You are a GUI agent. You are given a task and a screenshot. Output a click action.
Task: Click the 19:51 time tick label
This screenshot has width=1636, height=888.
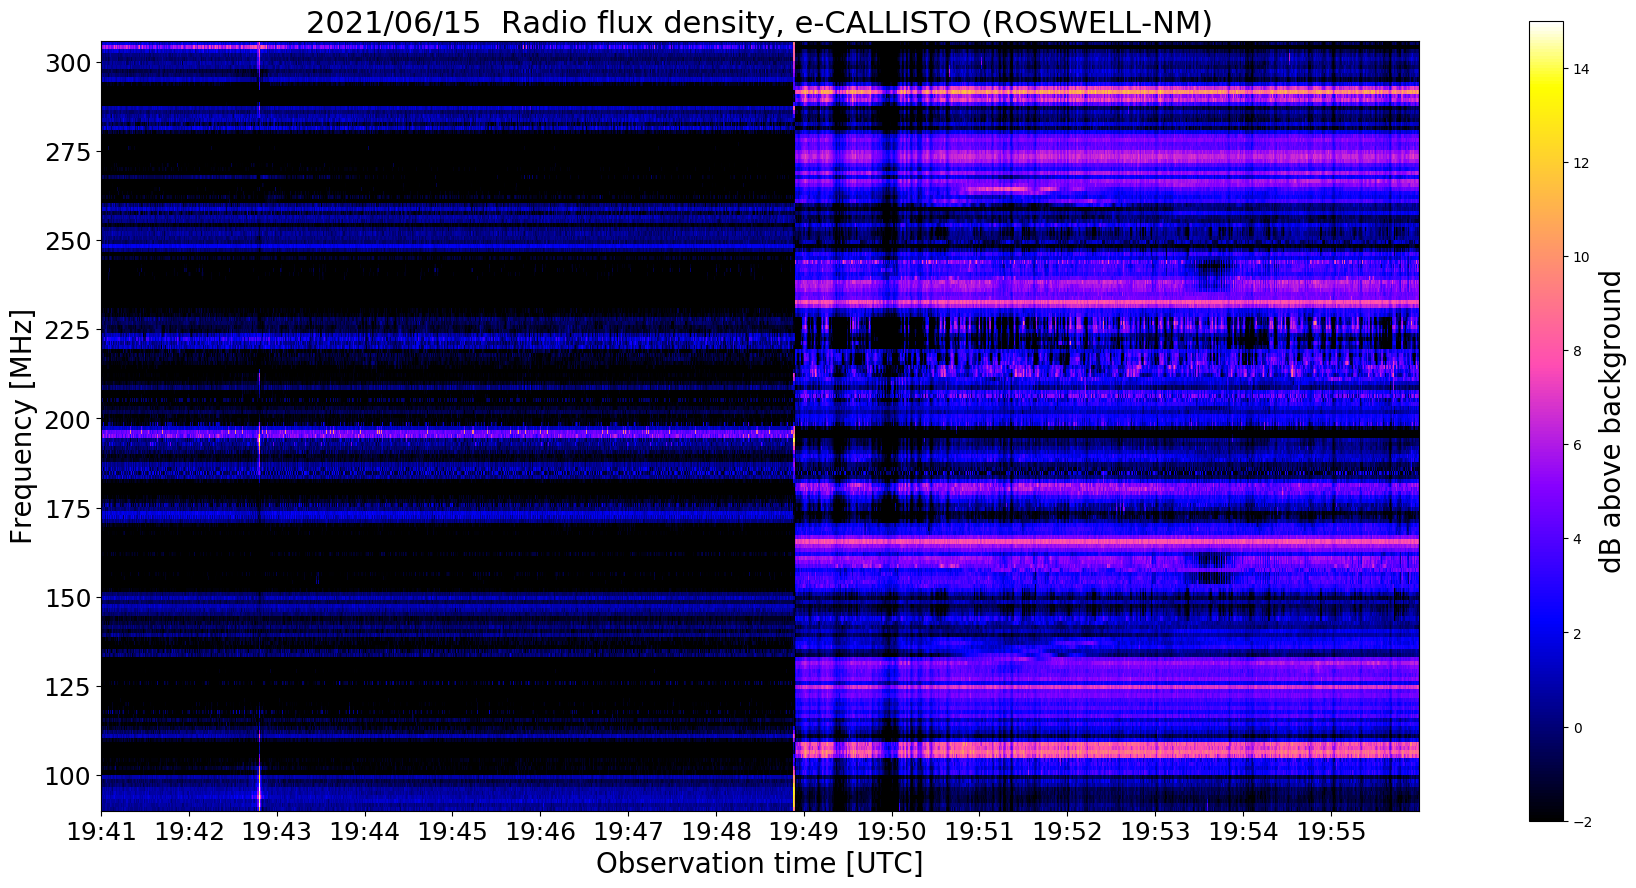[x=981, y=832]
